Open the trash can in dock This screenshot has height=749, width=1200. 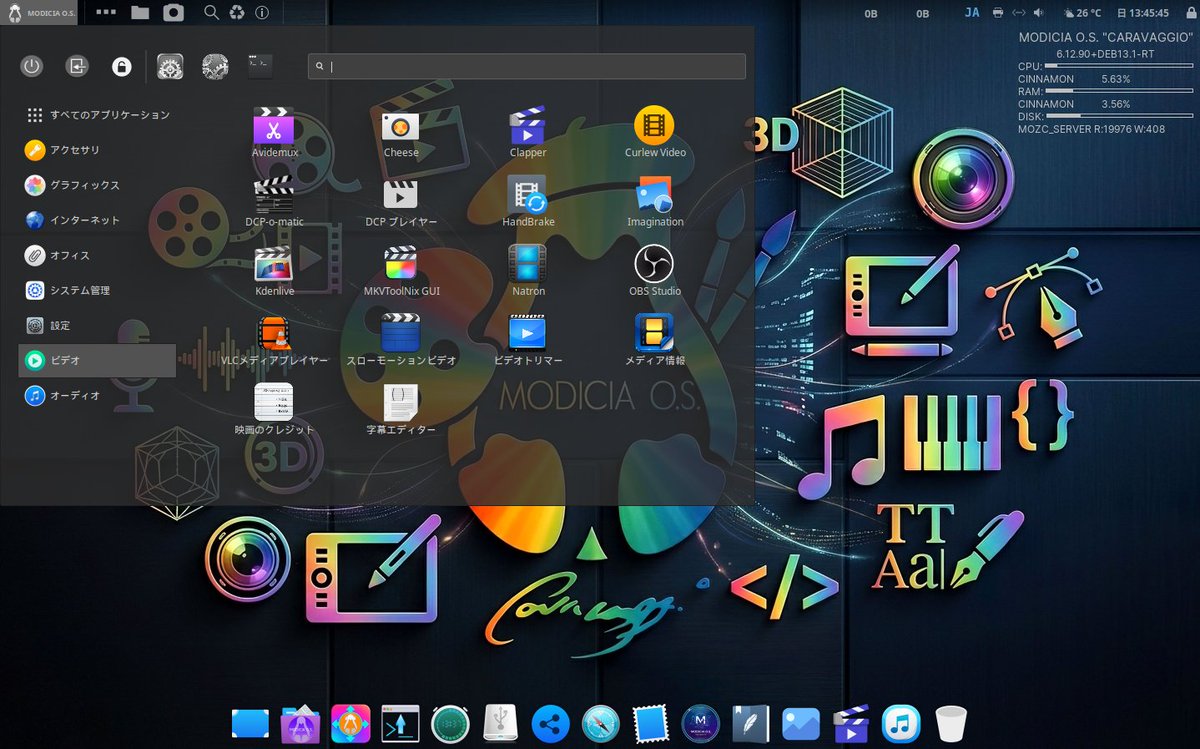(x=951, y=723)
